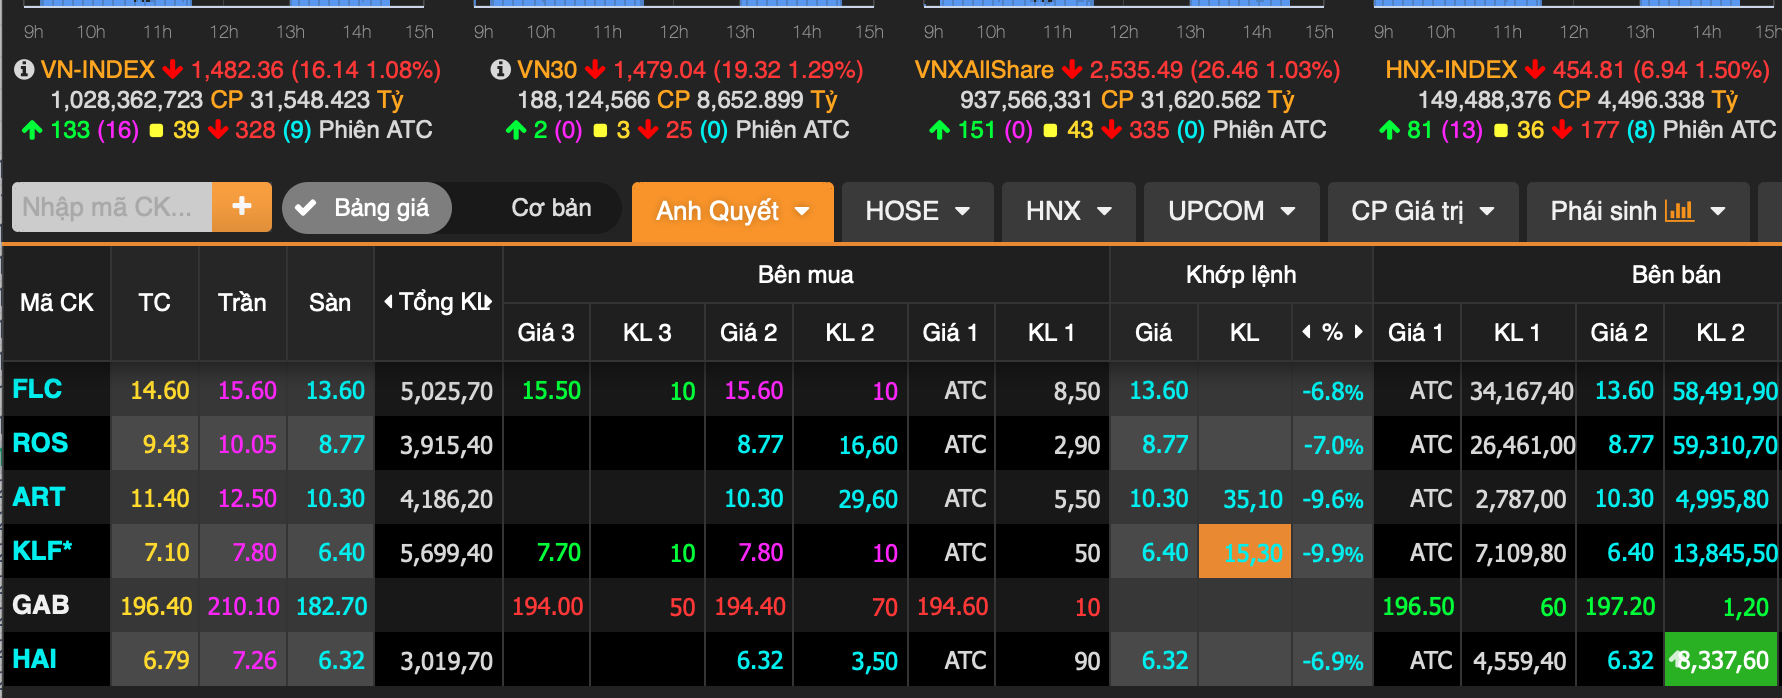1782x698 pixels.
Task: Focus the Nhập mã CK search field
Action: [111, 207]
